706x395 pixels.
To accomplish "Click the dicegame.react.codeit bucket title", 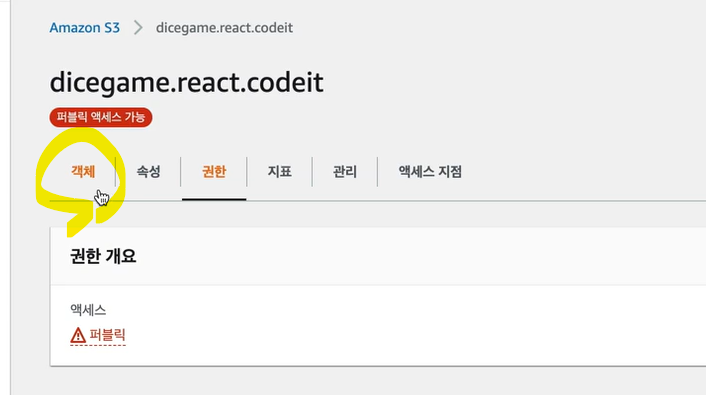I will (186, 83).
